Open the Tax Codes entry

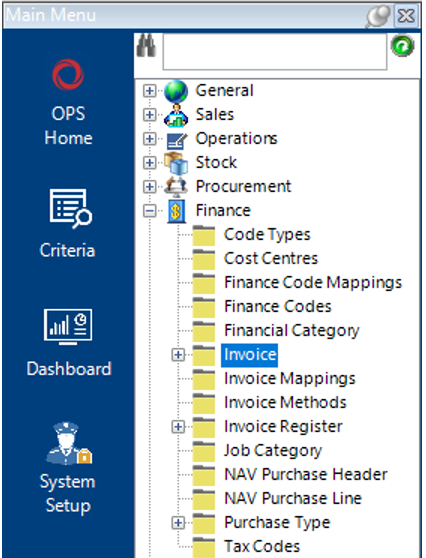tap(262, 547)
